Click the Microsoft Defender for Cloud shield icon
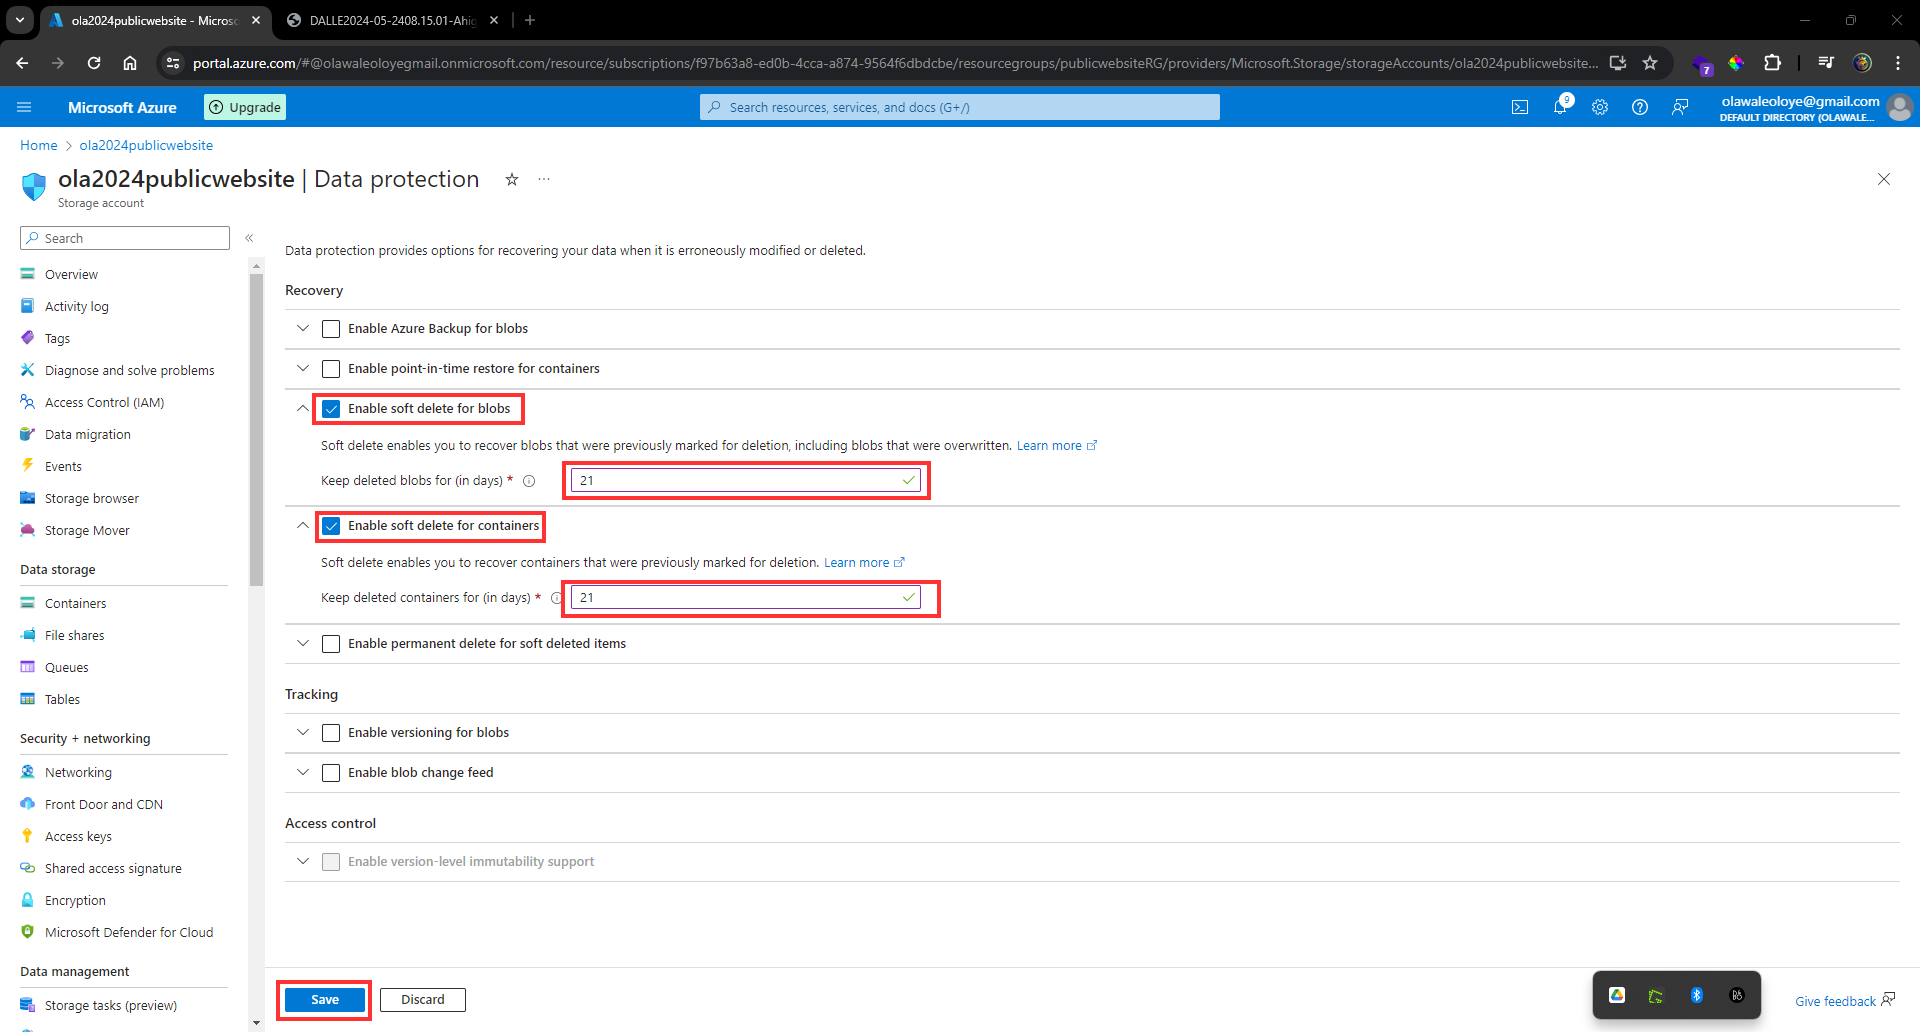This screenshot has width=1920, height=1032. click(27, 932)
